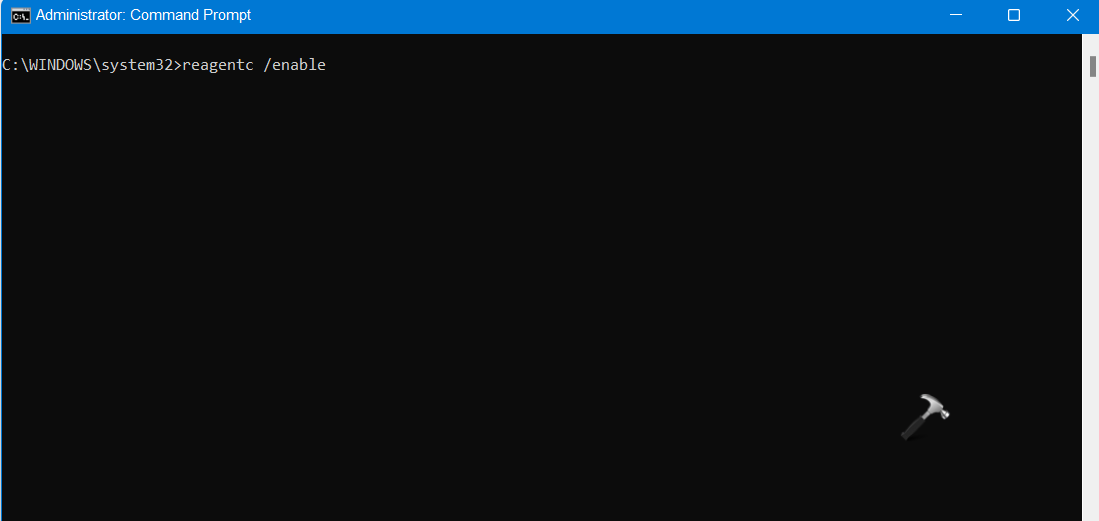
Task: Click the hammer watermark logo
Action: [x=924, y=417]
